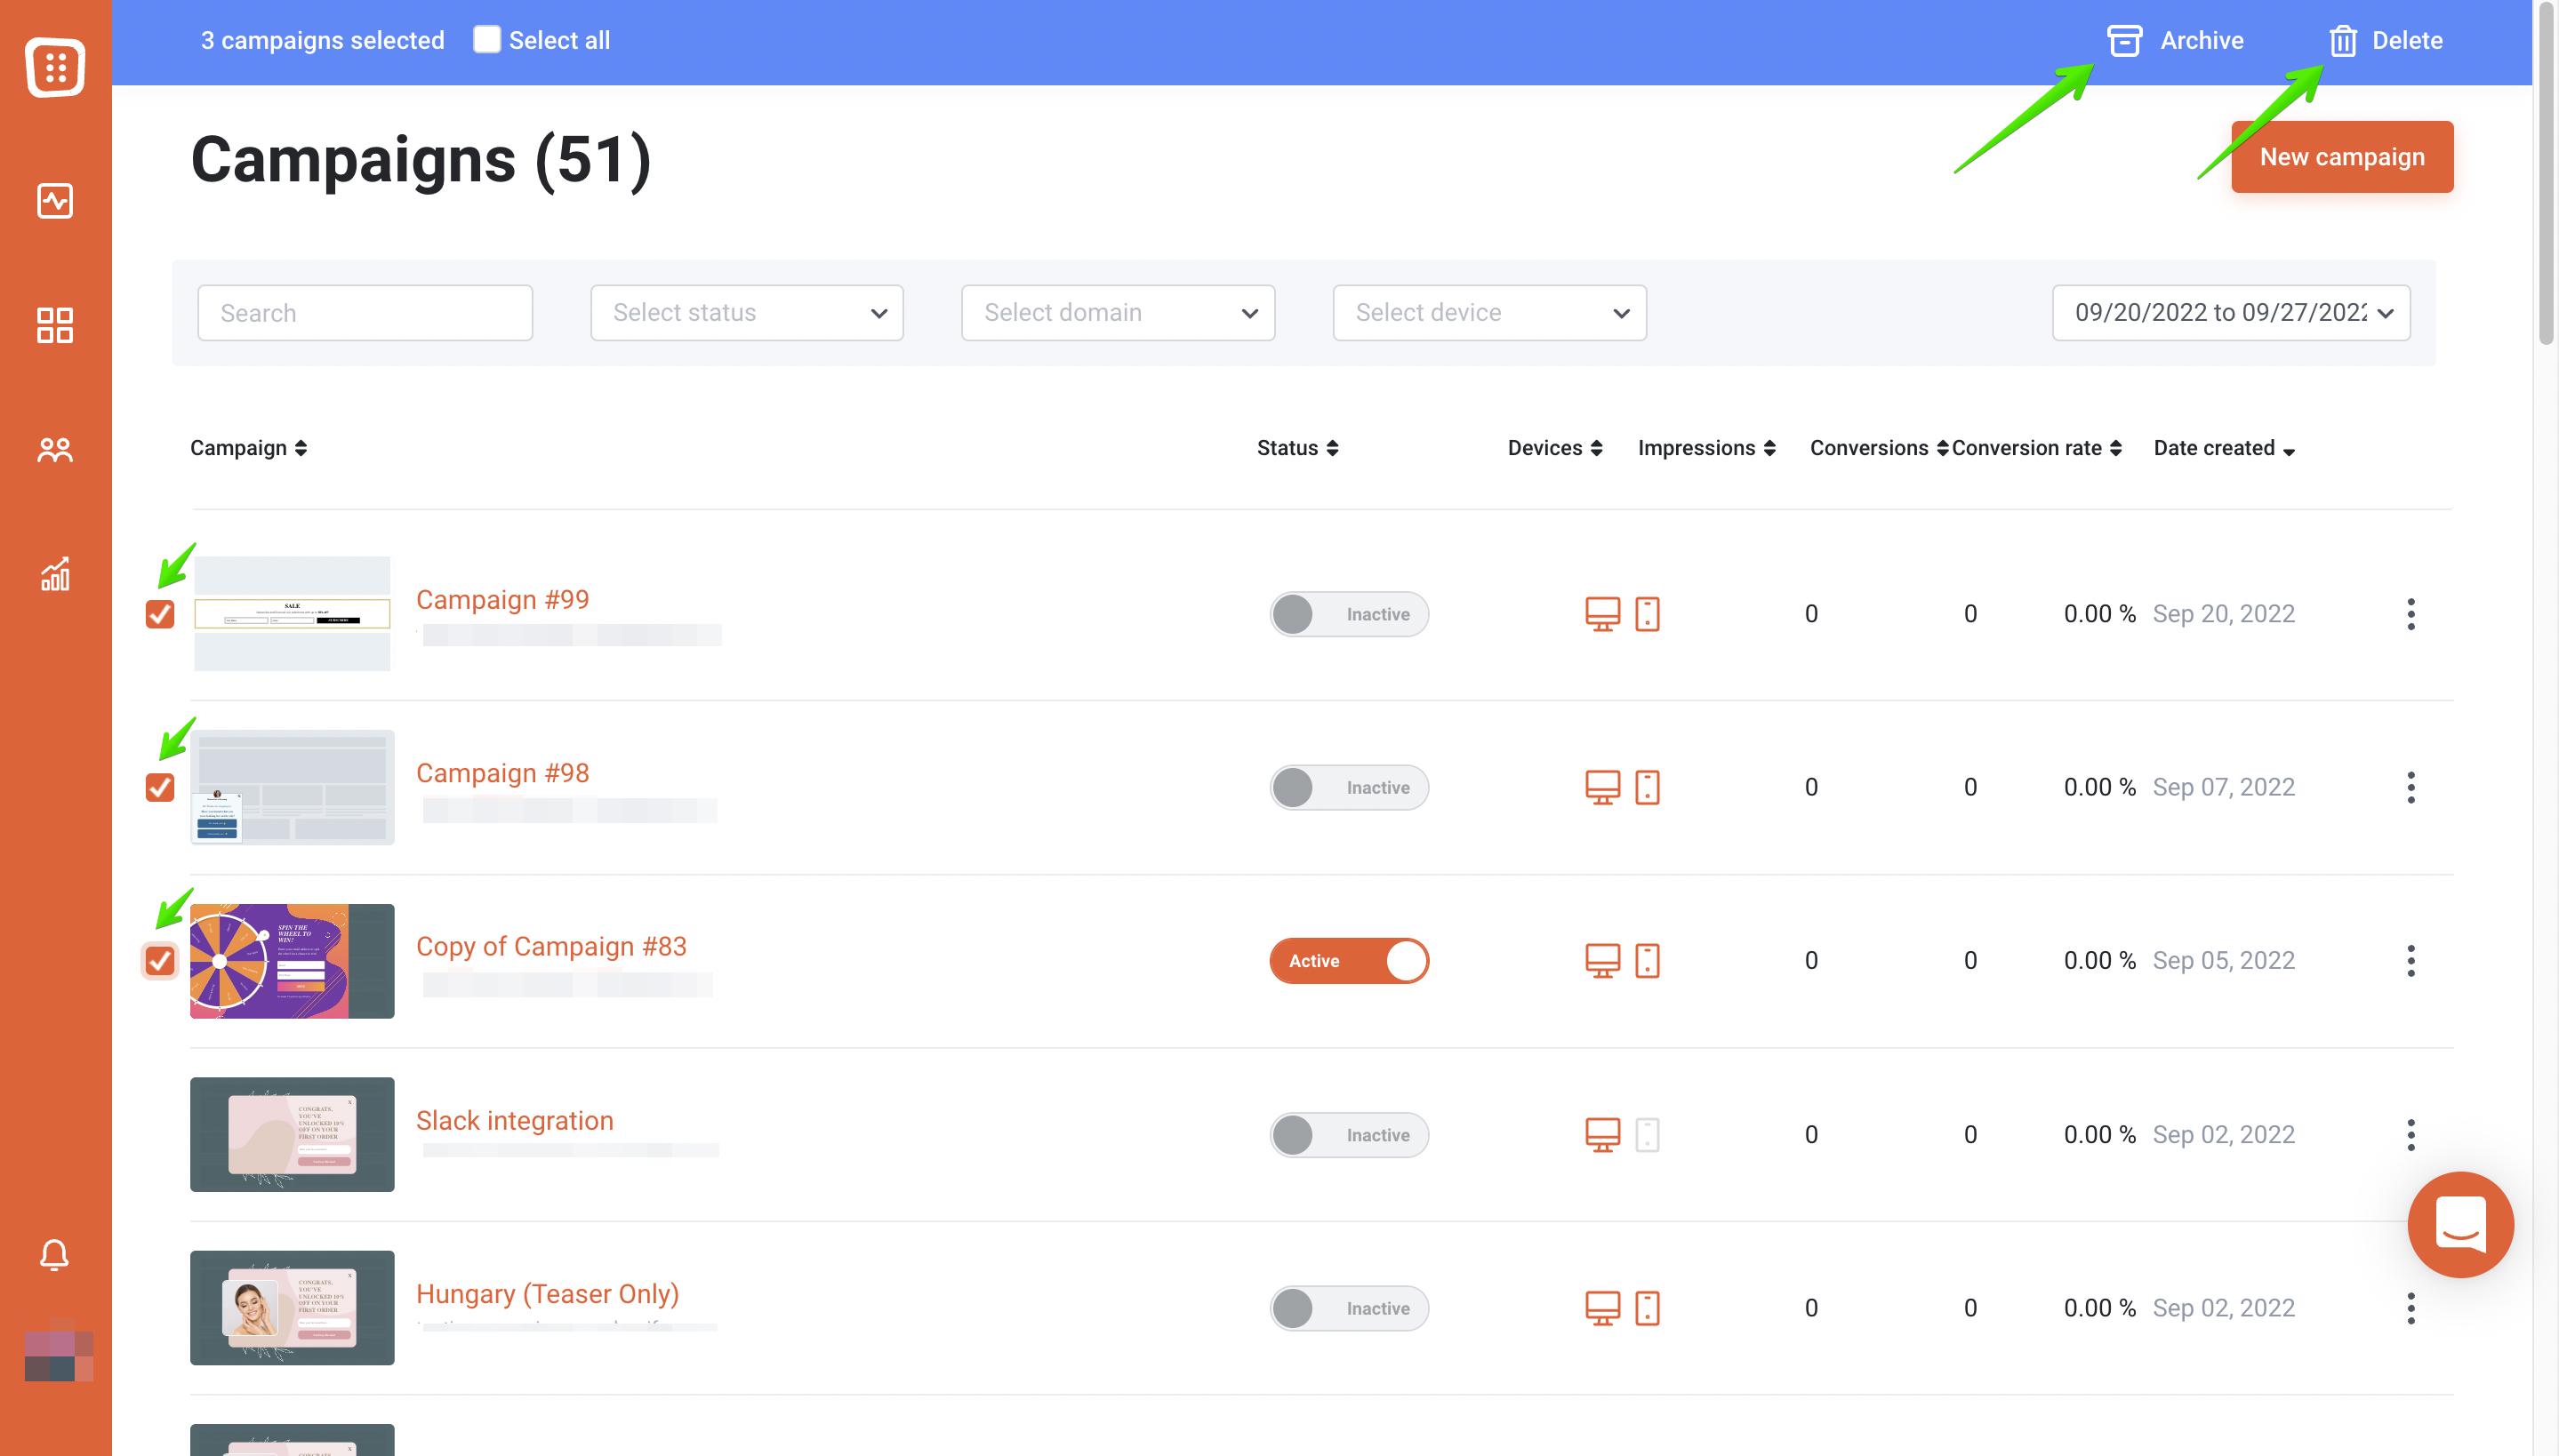Open the chat support bubble
Screen dimensions: 2559x1456
coord(2460,1224)
